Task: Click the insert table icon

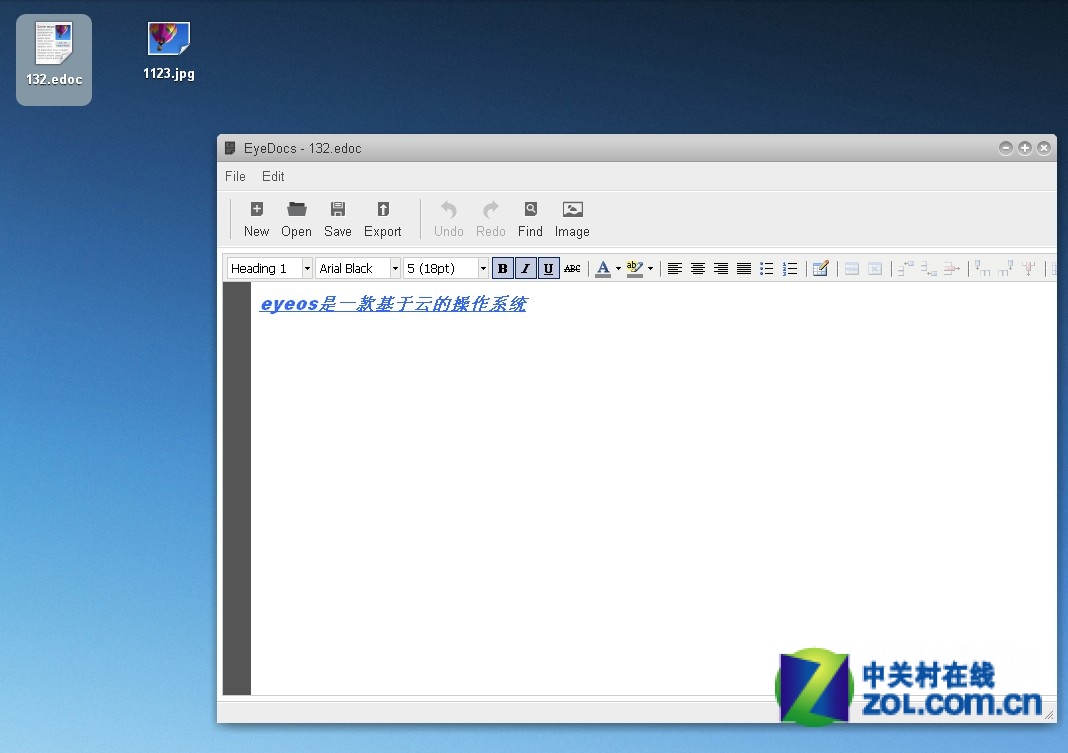Action: coord(821,268)
